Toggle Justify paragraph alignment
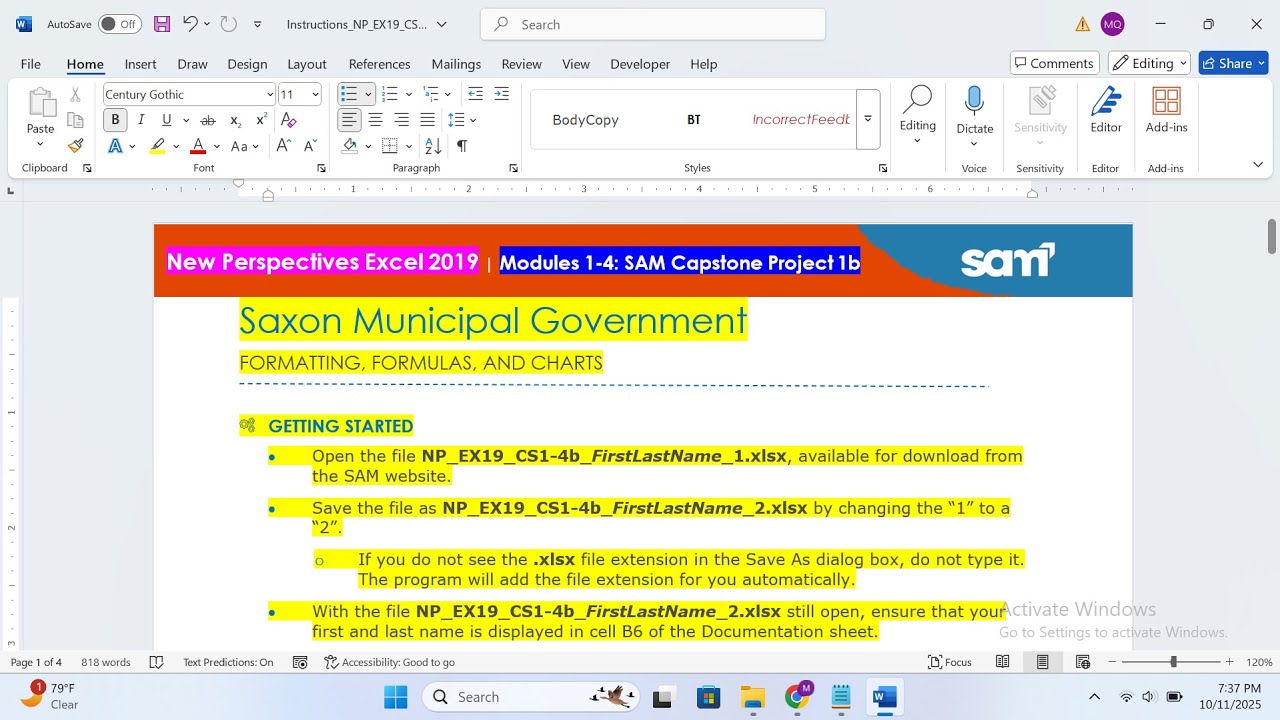Image resolution: width=1280 pixels, height=720 pixels. [428, 120]
